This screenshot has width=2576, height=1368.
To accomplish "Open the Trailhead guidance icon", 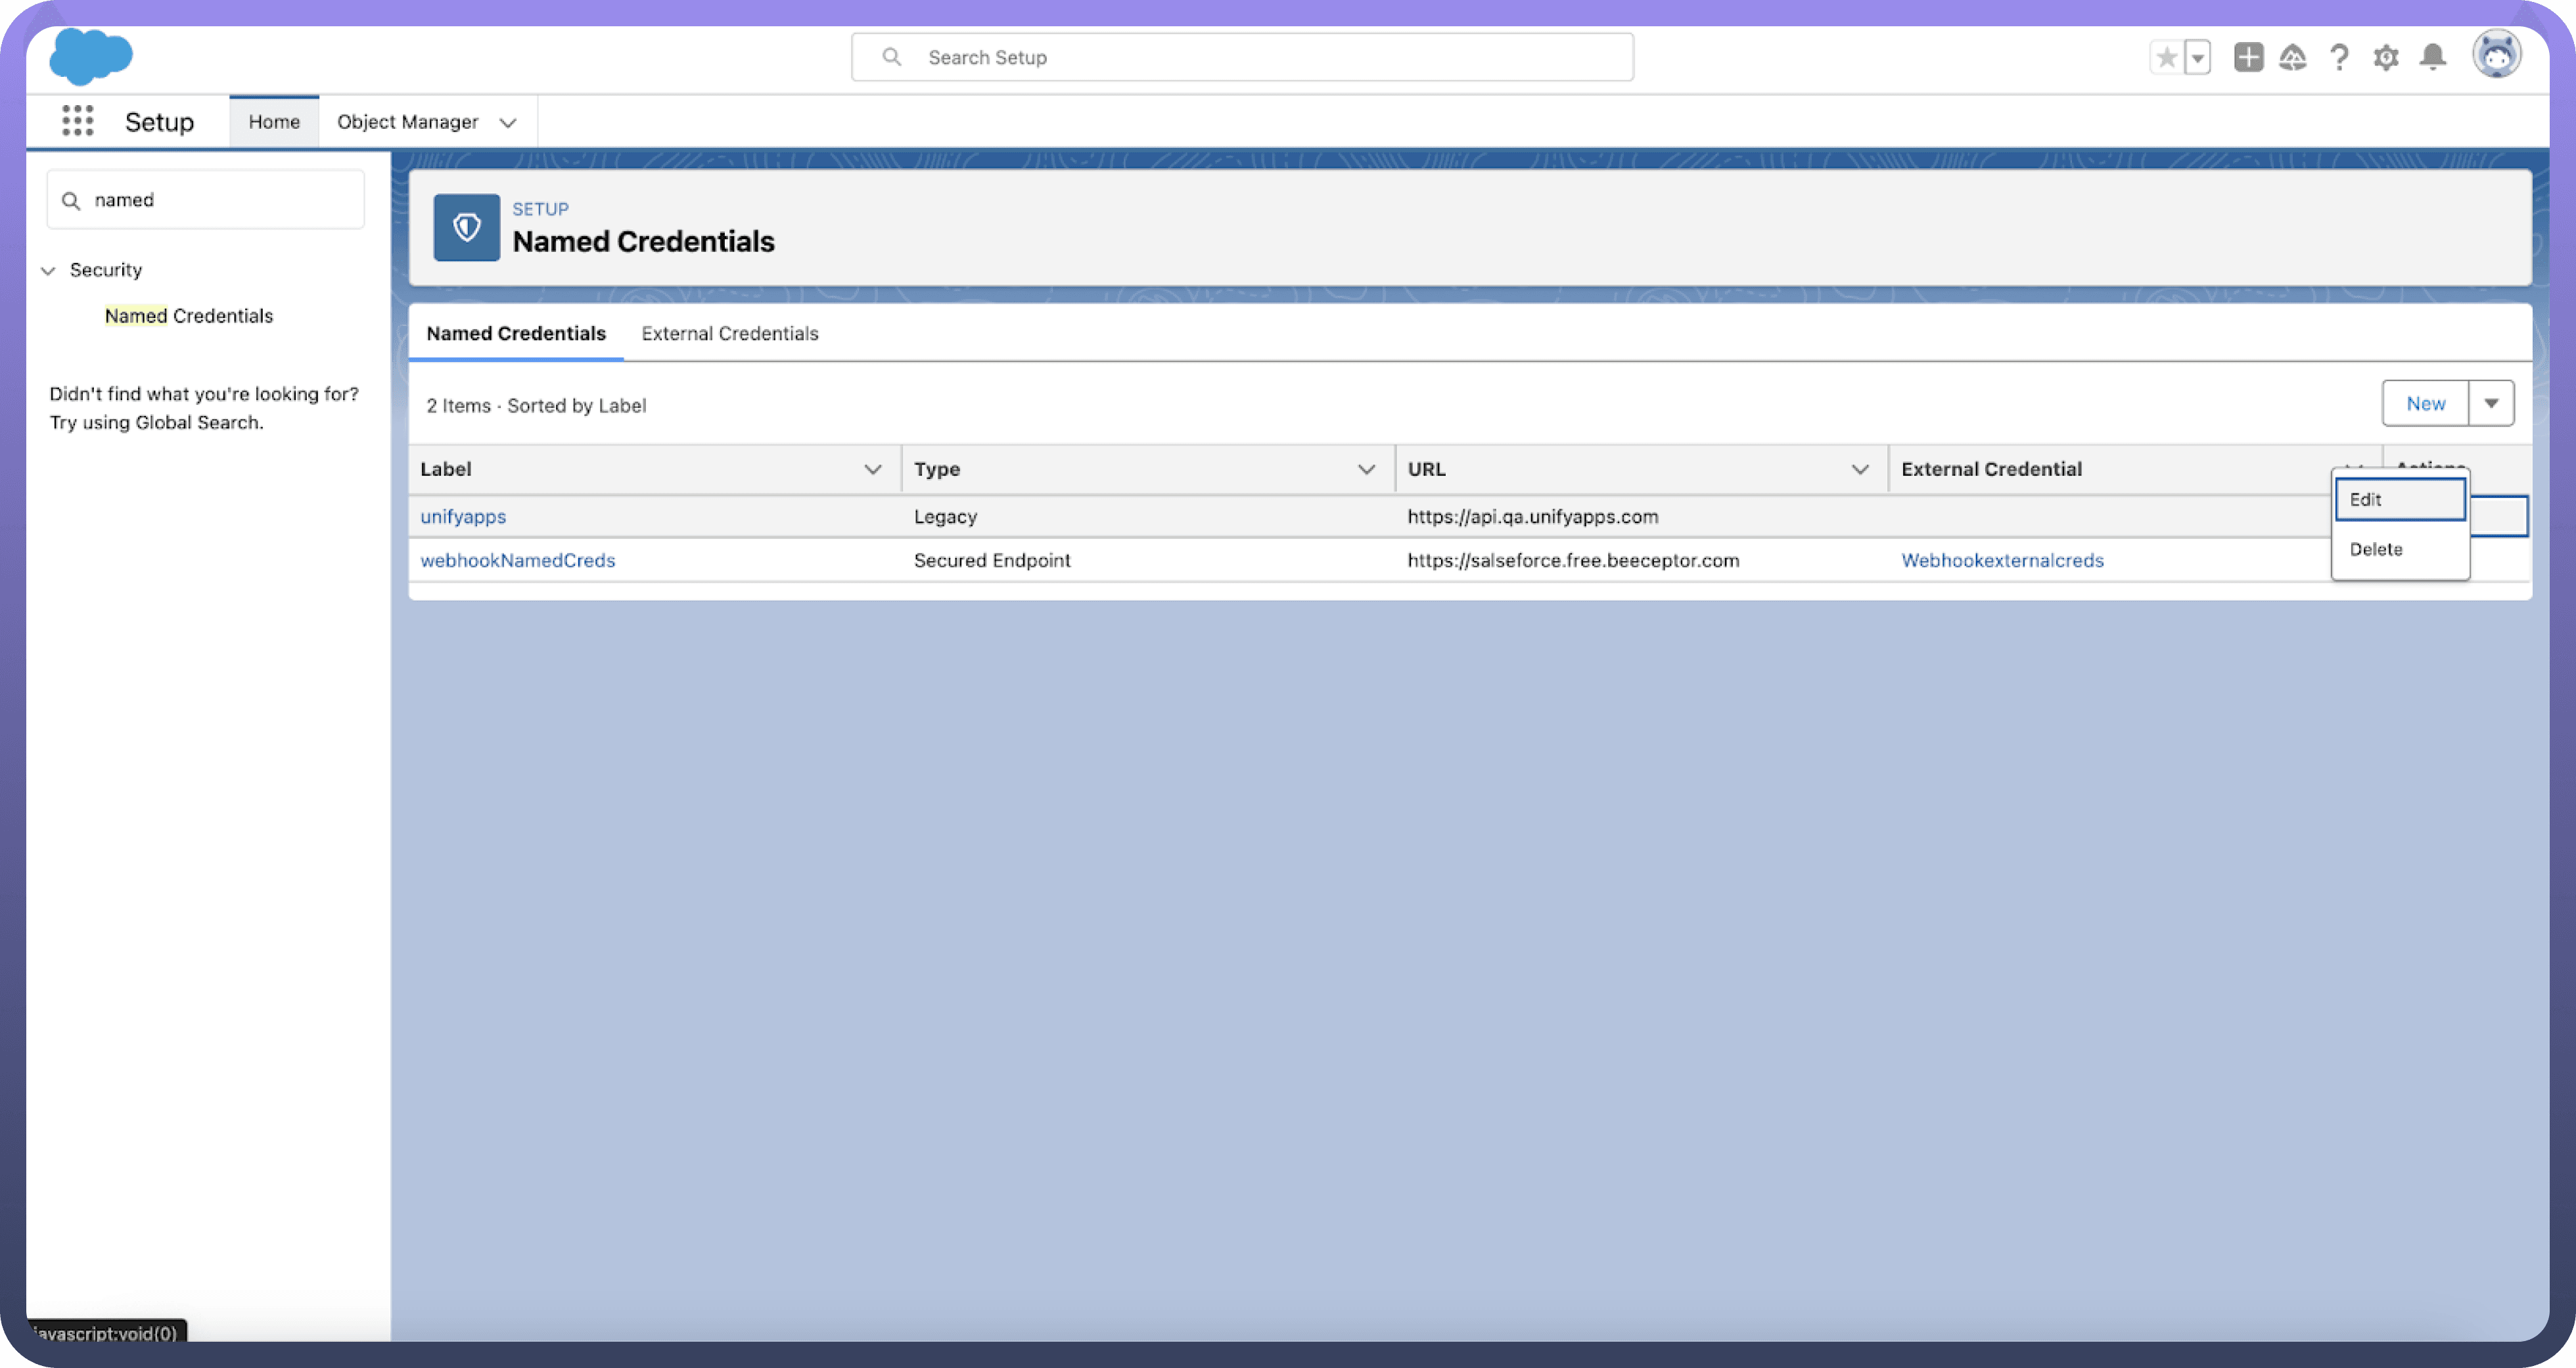I will tap(2293, 58).
